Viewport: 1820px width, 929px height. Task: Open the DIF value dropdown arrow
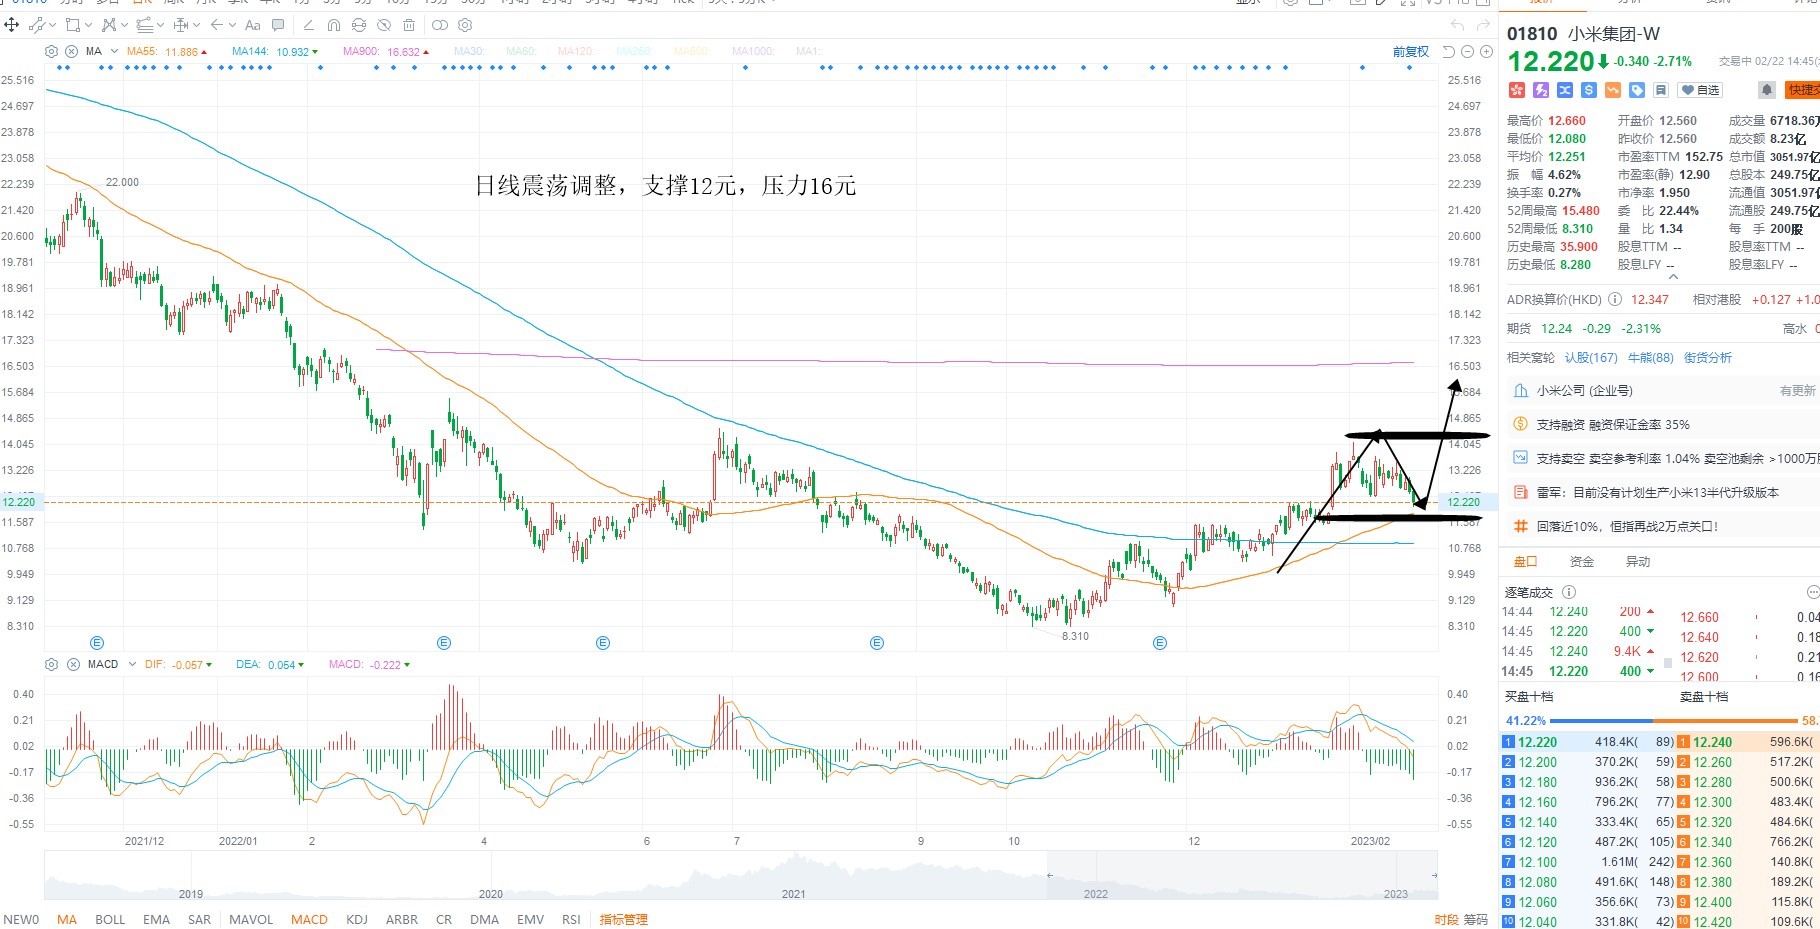coord(209,665)
